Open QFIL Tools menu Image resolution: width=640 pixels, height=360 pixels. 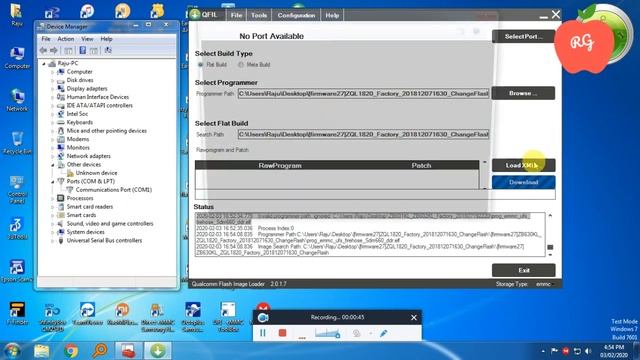(x=259, y=15)
